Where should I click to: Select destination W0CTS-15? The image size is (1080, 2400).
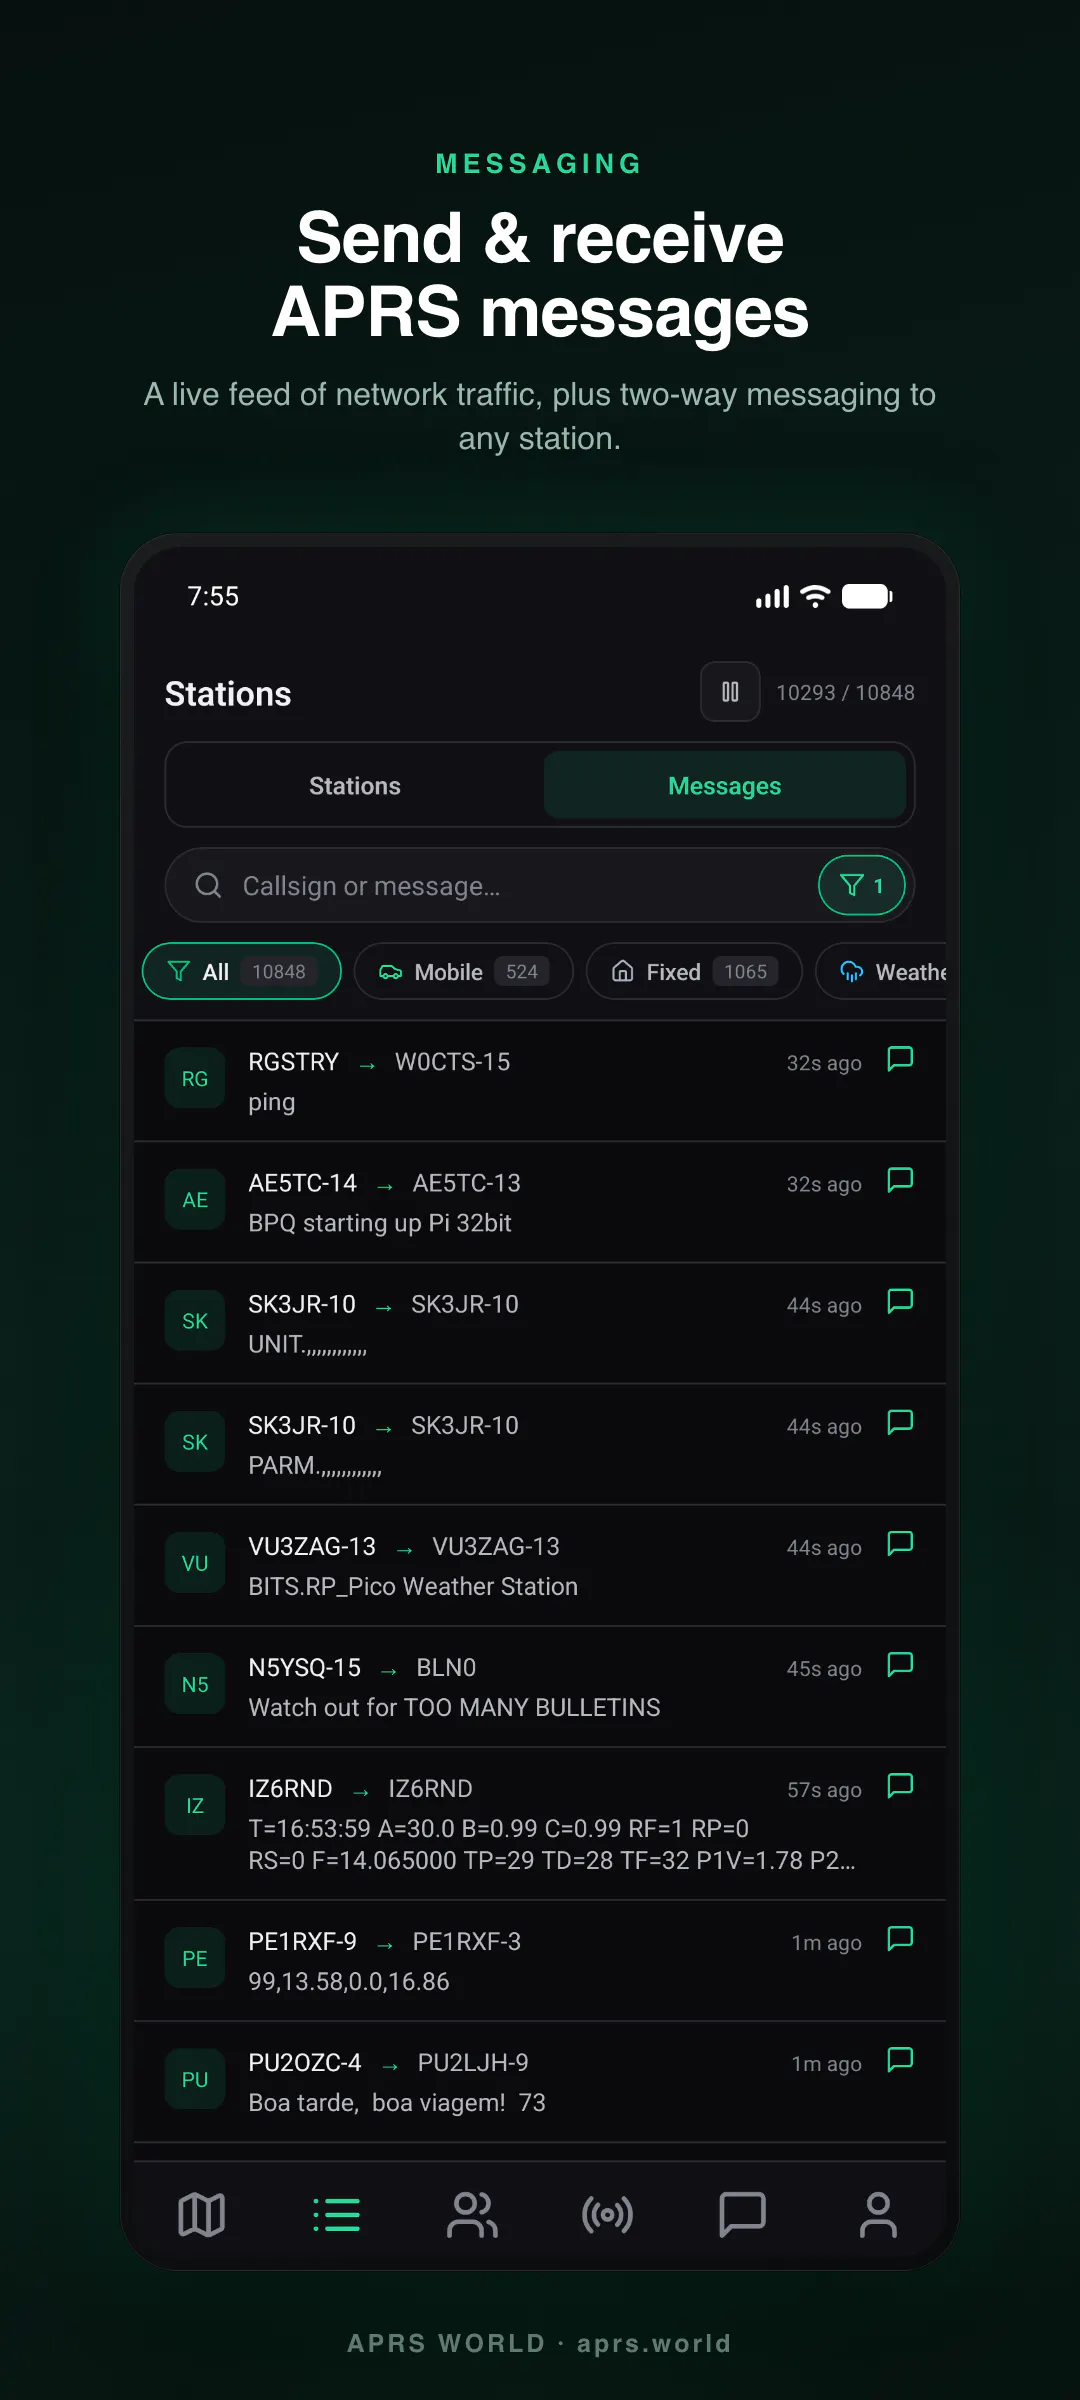(452, 1061)
